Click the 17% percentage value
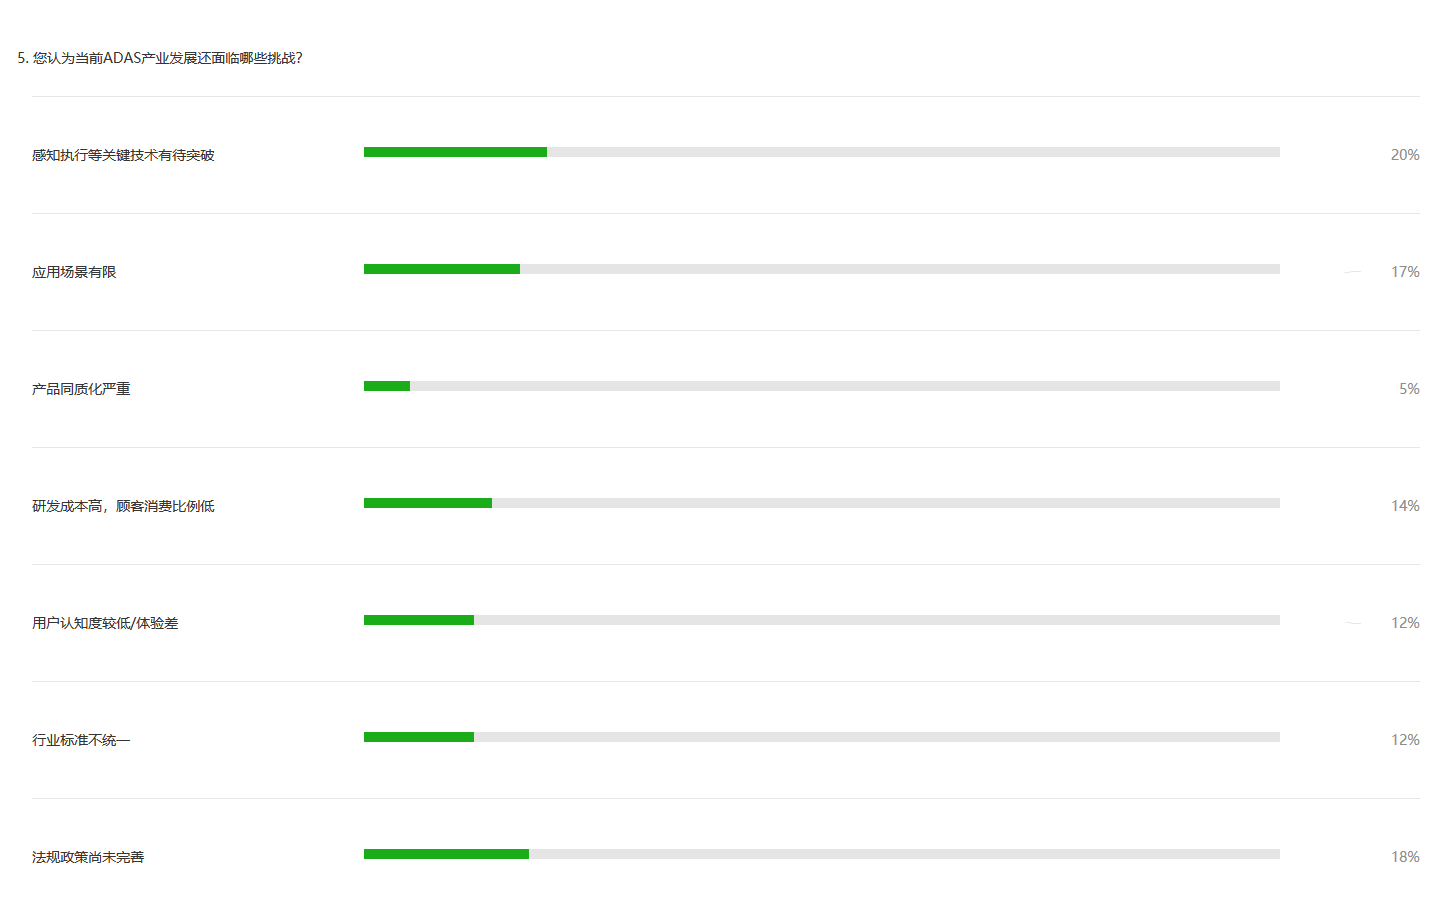This screenshot has width=1452, height=908. click(x=1405, y=272)
